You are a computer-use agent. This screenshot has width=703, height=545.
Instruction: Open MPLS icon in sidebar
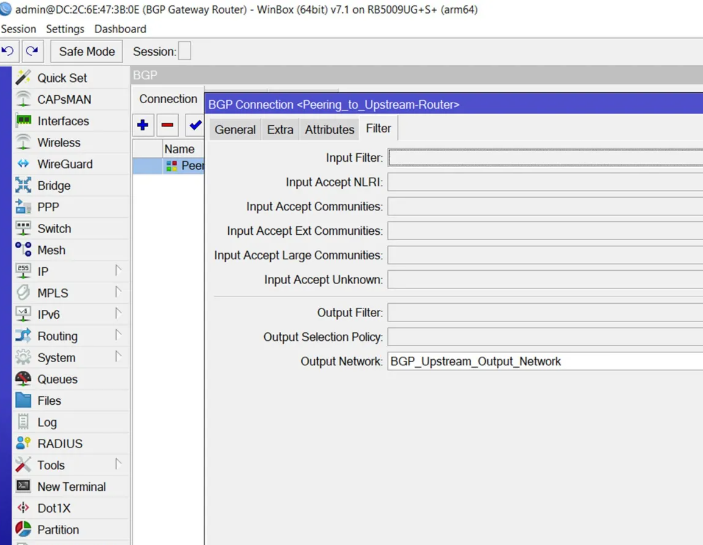click(x=23, y=293)
